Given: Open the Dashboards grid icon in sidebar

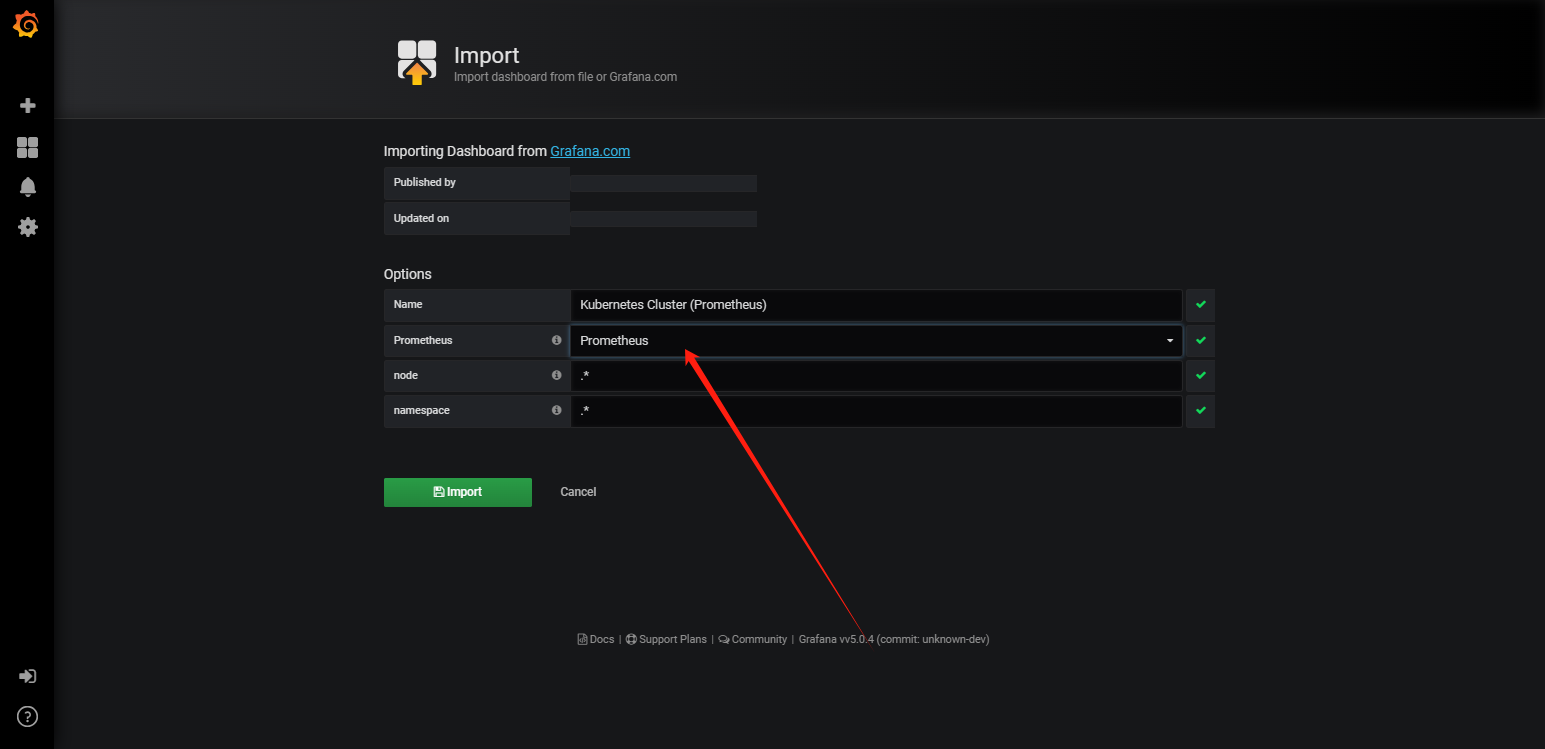Looking at the screenshot, I should click(x=28, y=148).
